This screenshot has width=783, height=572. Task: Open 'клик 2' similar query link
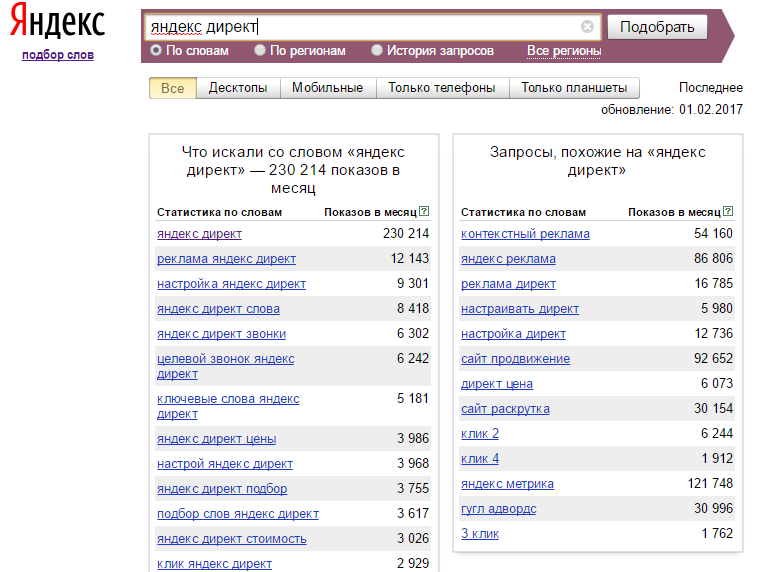pyautogui.click(x=480, y=434)
